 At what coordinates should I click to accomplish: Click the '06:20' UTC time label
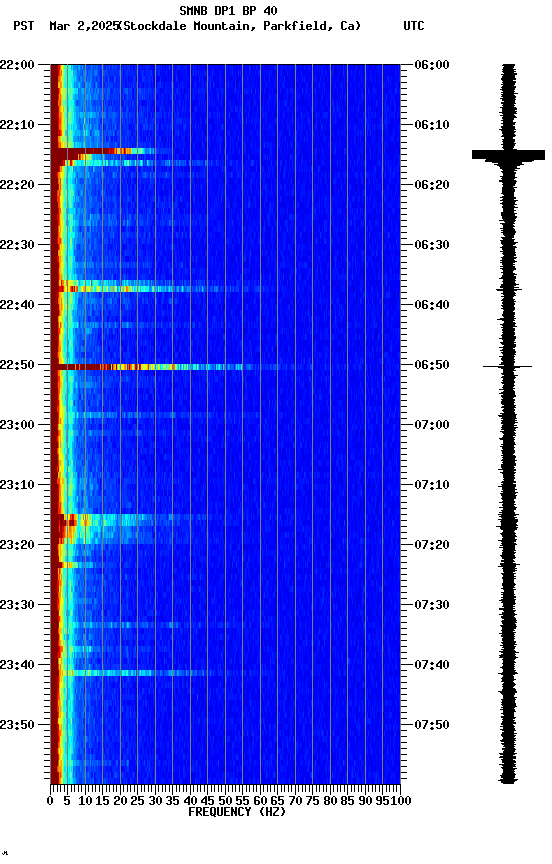(432, 185)
